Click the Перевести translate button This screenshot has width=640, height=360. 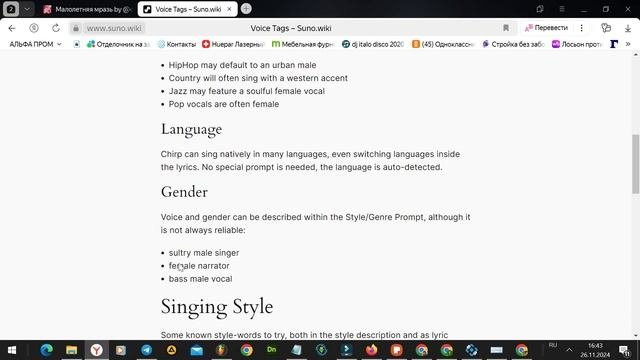pyautogui.click(x=547, y=28)
